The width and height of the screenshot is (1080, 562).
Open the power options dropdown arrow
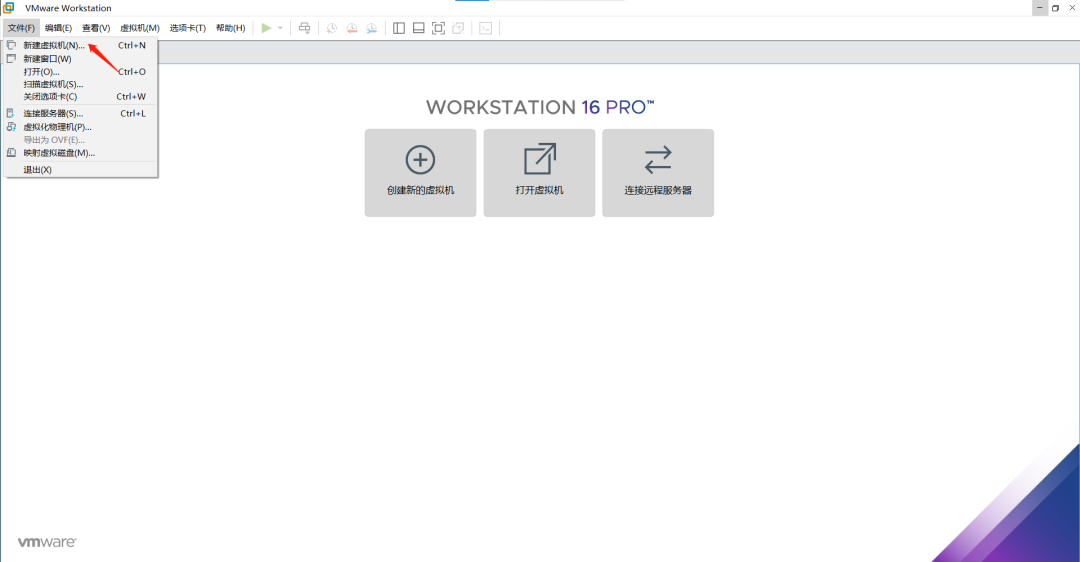(280, 28)
